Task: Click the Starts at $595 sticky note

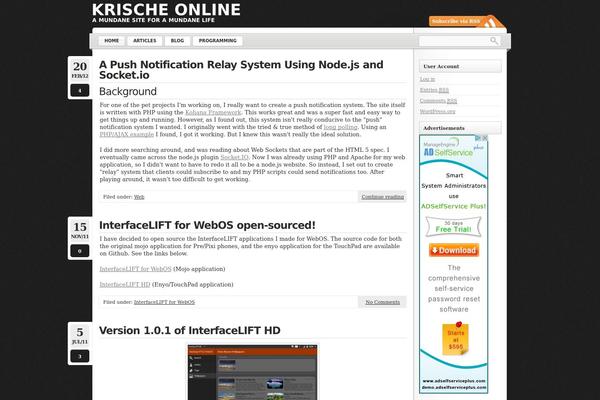Action: pos(455,339)
